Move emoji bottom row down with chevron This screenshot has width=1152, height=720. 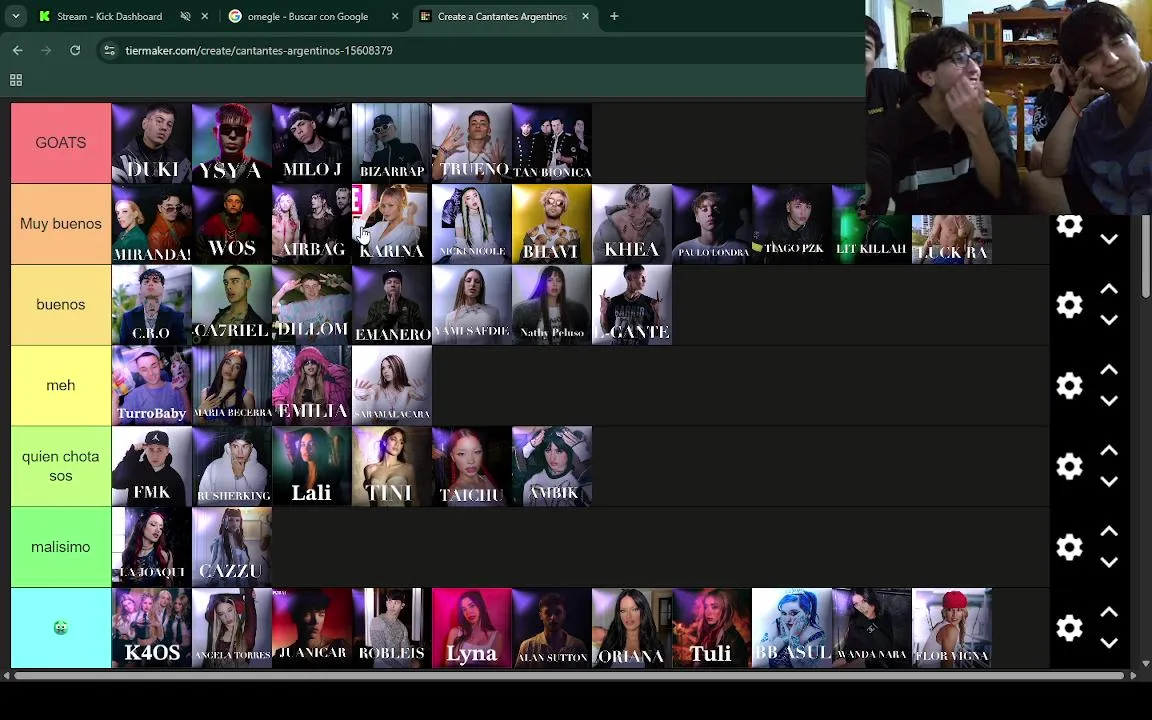point(1109,643)
